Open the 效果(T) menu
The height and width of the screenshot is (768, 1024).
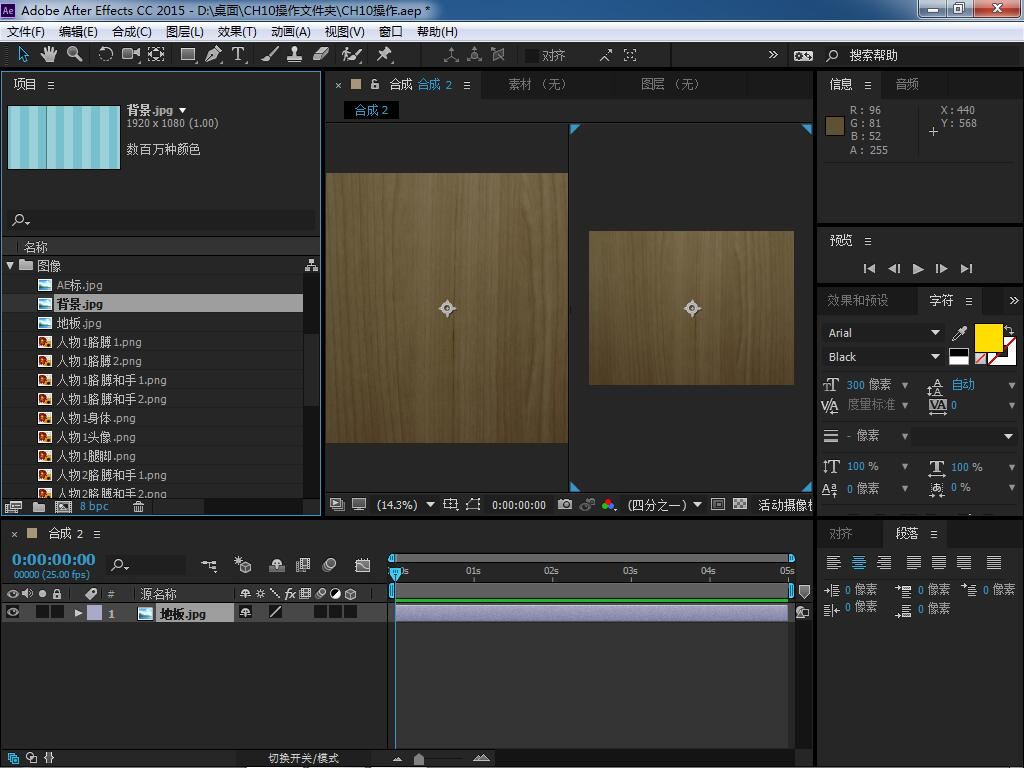(x=237, y=31)
